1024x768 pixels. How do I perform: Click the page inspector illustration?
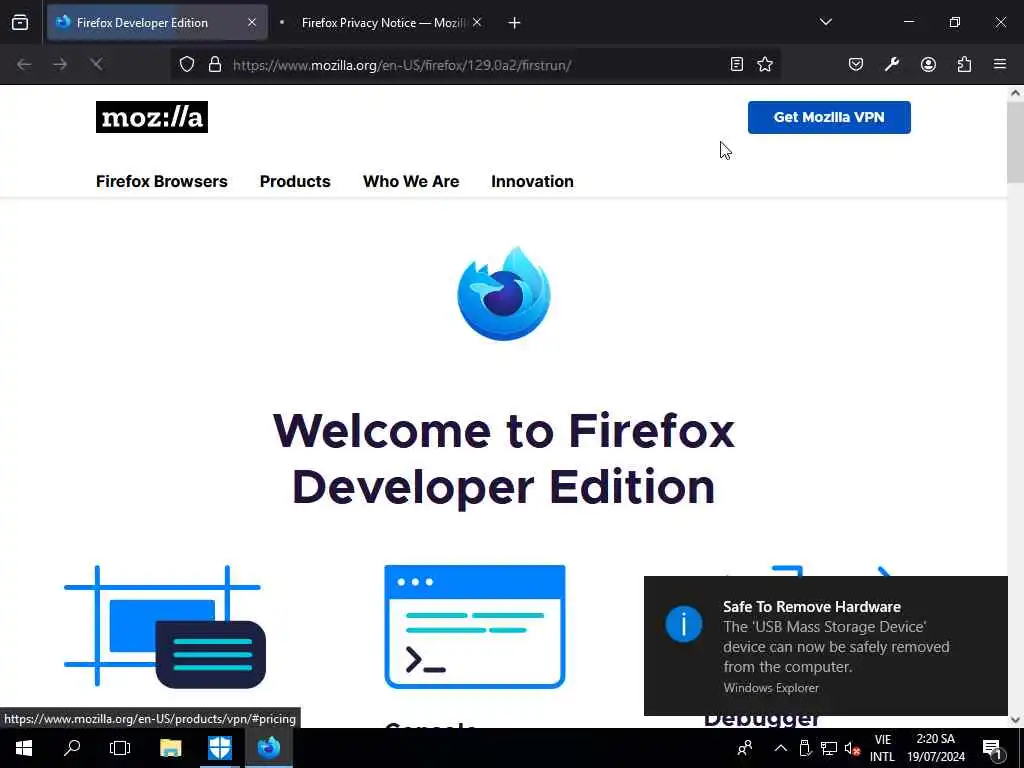[x=165, y=626]
